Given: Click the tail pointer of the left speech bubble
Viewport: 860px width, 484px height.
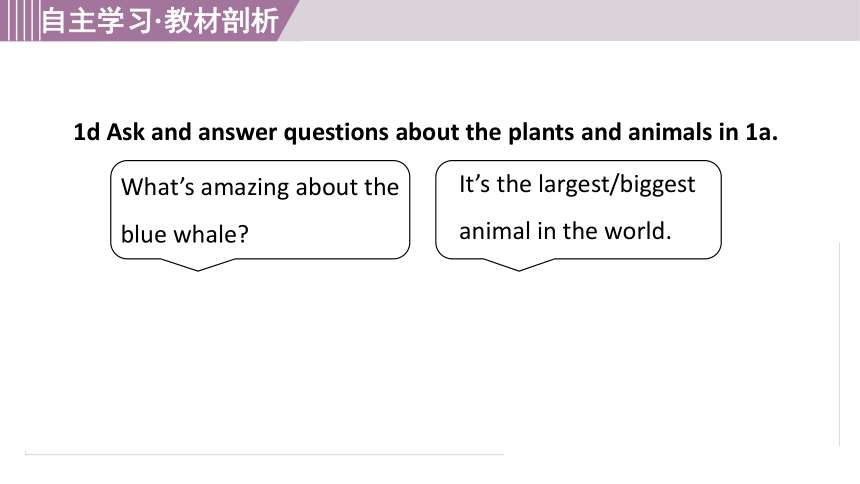Looking at the screenshot, I should point(198,264).
